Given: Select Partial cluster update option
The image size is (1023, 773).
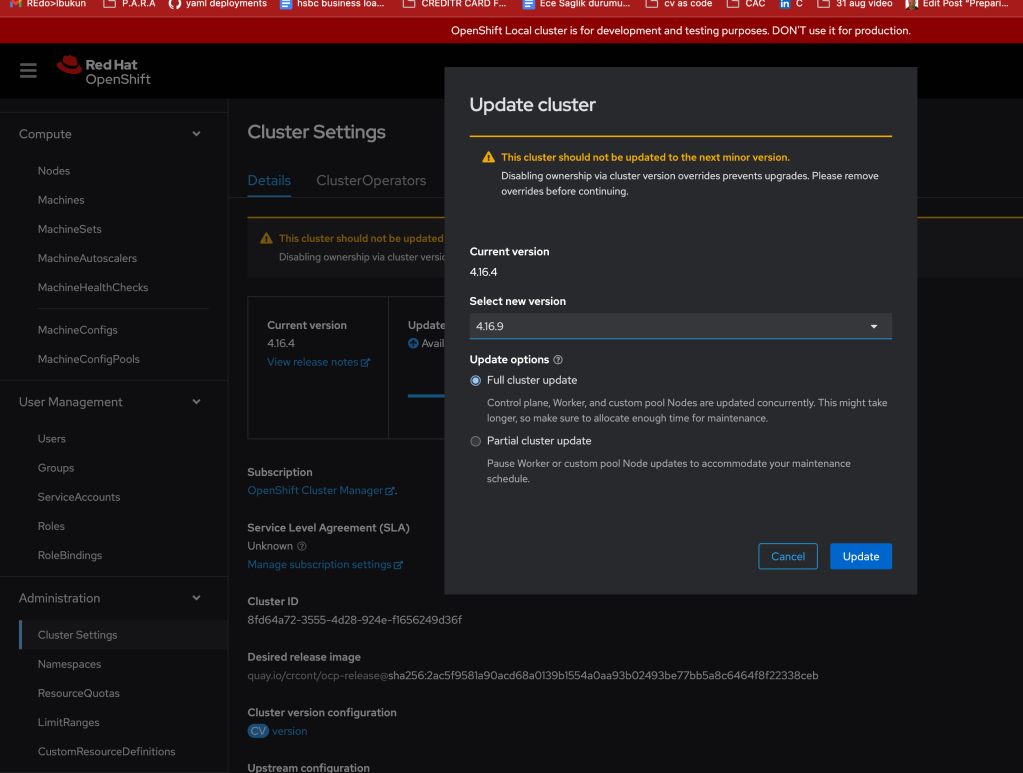Looking at the screenshot, I should pos(476,442).
